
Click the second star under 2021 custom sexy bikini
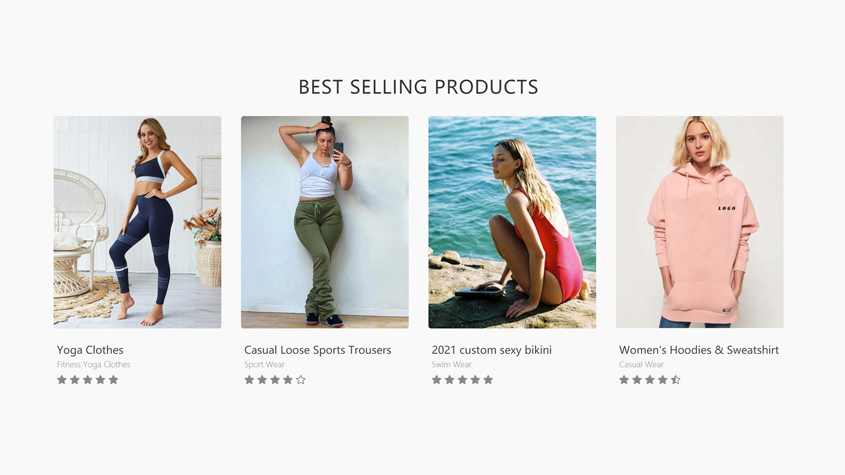[x=449, y=380]
